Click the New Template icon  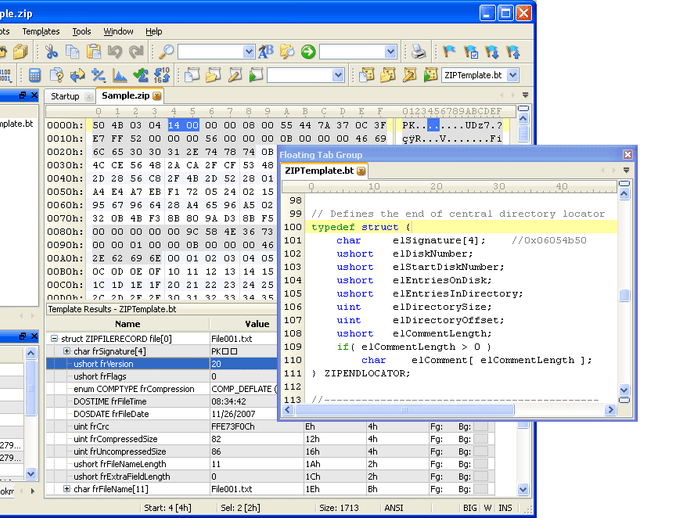point(367,75)
